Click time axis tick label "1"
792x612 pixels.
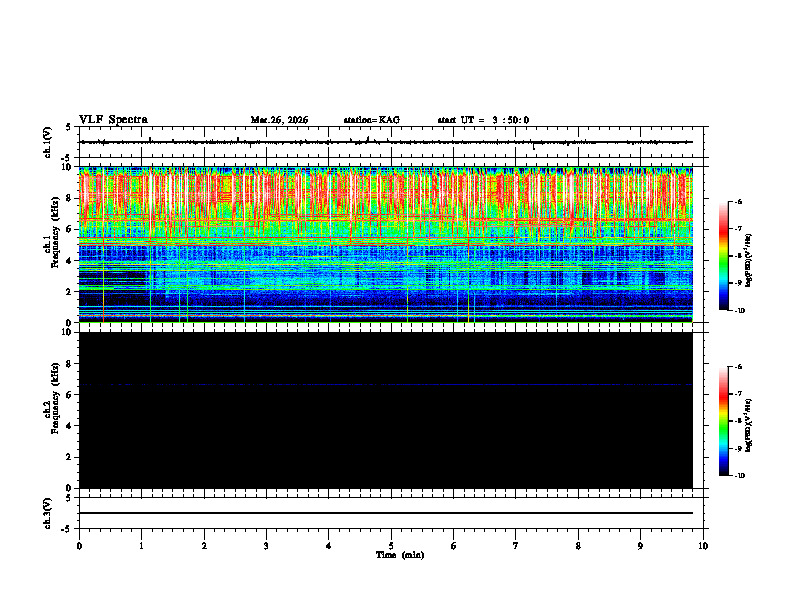click(x=141, y=546)
